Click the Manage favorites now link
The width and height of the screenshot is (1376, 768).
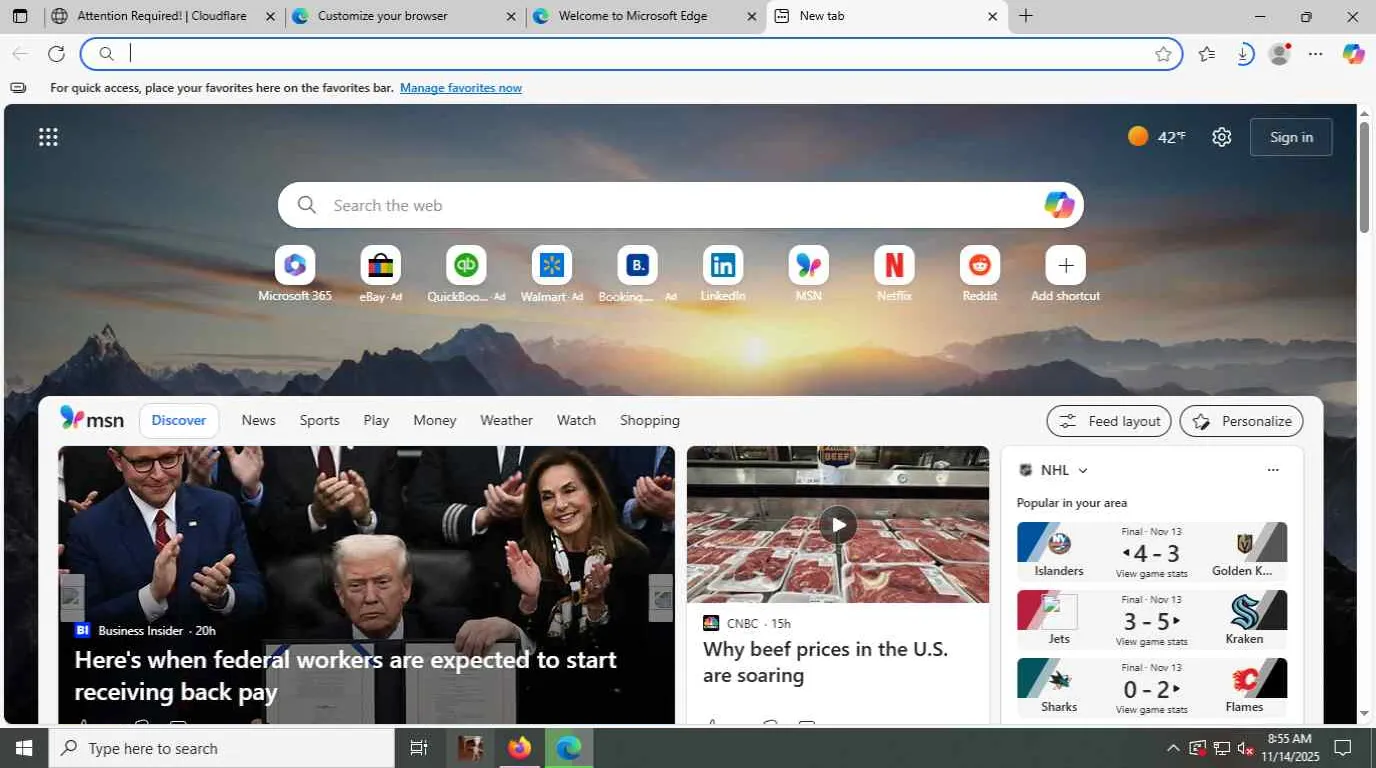(461, 88)
